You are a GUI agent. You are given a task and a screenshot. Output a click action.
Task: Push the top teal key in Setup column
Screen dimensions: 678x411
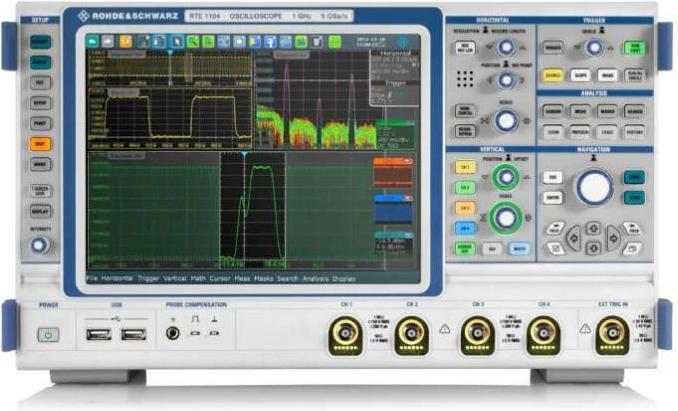click(x=40, y=42)
